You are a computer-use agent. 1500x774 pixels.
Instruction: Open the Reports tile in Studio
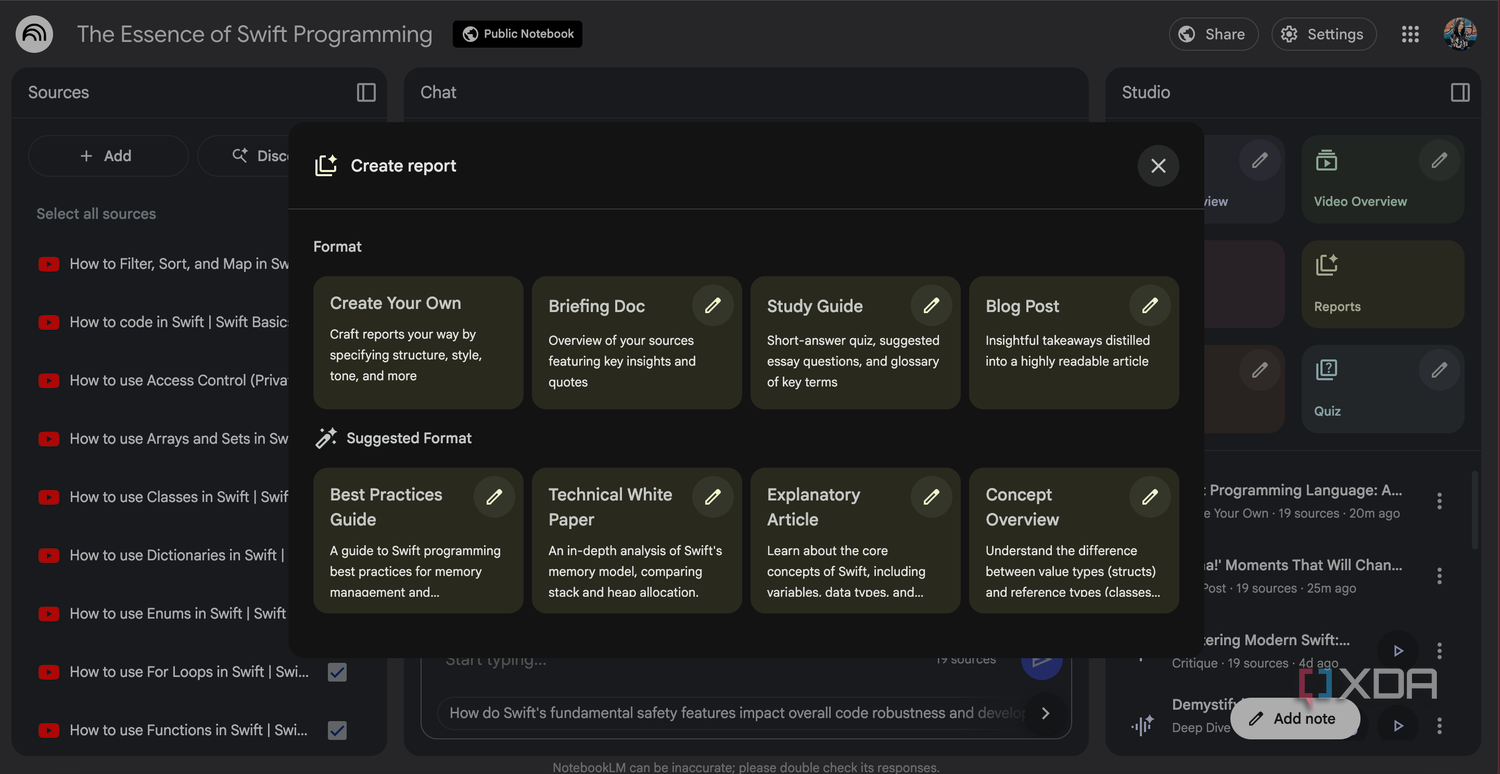click(1383, 284)
